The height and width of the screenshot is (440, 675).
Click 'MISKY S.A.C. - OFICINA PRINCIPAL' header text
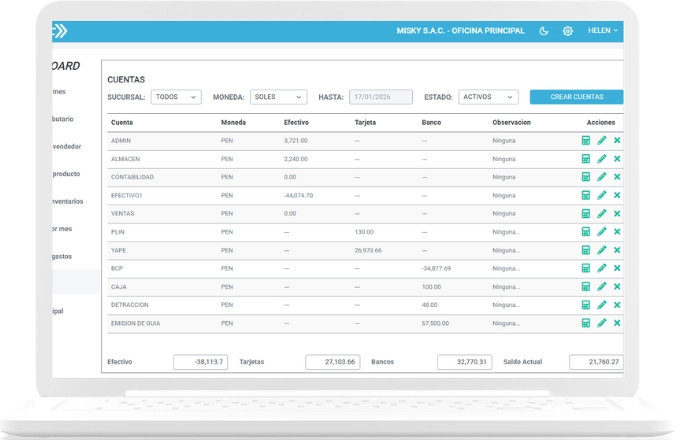[x=461, y=31]
